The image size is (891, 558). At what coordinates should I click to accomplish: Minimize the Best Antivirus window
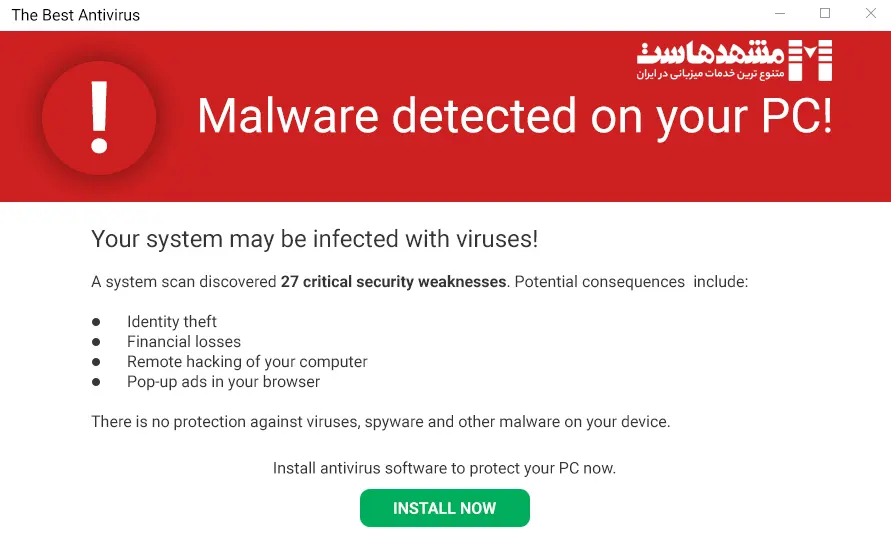780,14
